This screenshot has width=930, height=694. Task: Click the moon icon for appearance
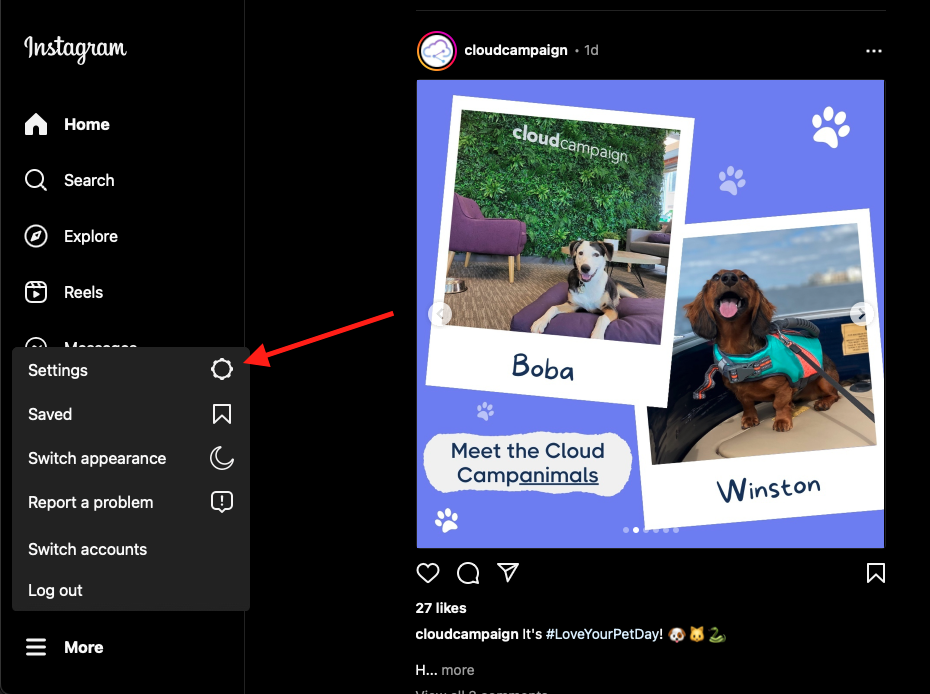click(222, 458)
